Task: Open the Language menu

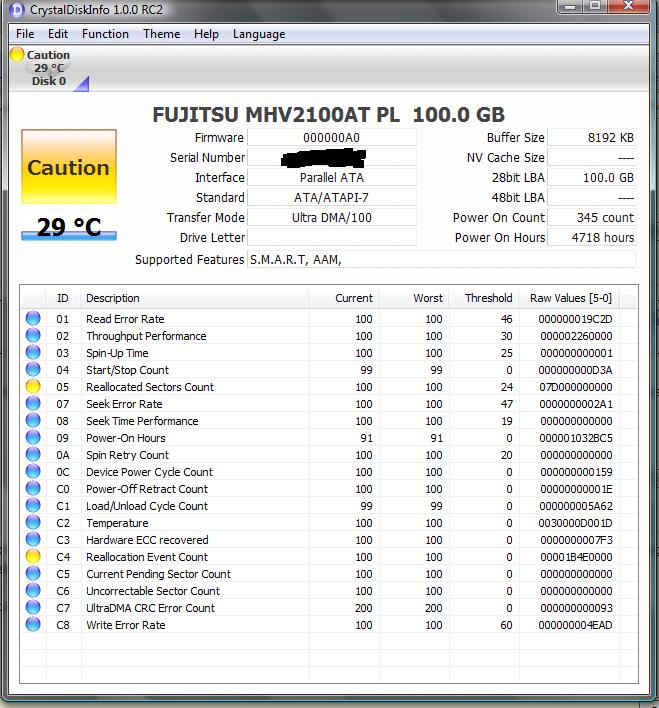Action: 259,34
